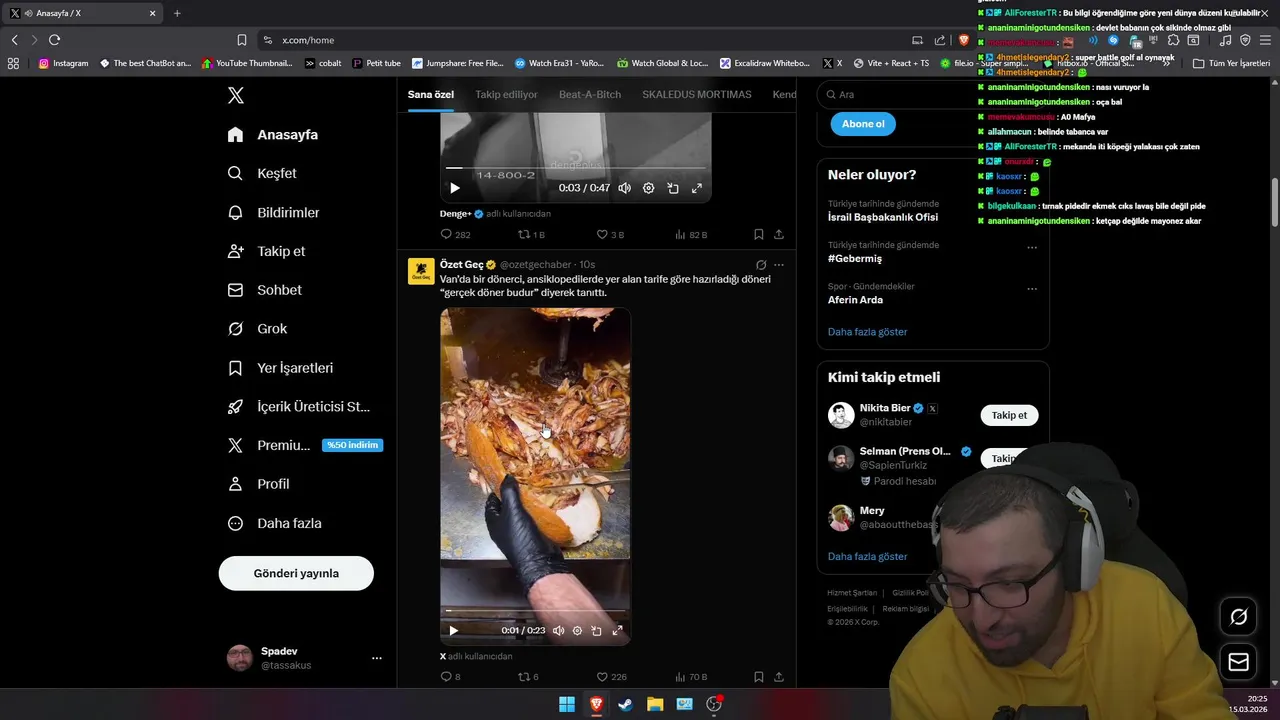Follow Nikita Bier with Takip et

[1009, 415]
